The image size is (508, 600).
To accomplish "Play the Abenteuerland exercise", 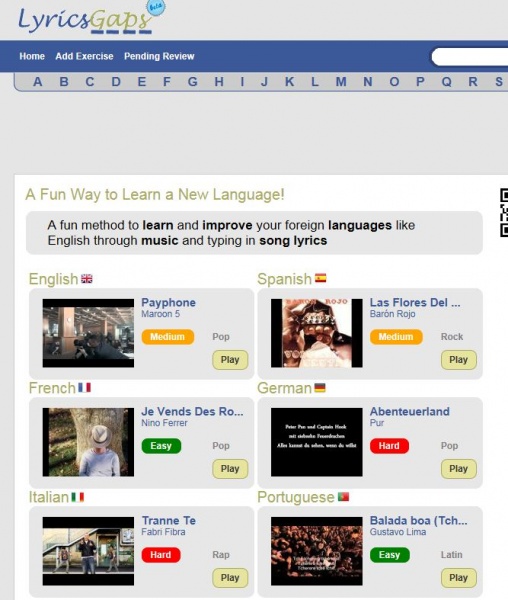I will coord(458,469).
